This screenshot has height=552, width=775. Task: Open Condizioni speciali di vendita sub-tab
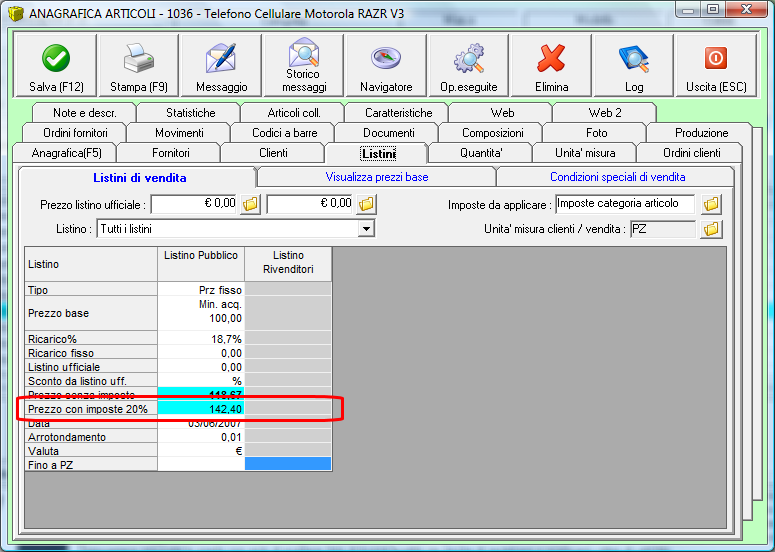click(x=617, y=177)
